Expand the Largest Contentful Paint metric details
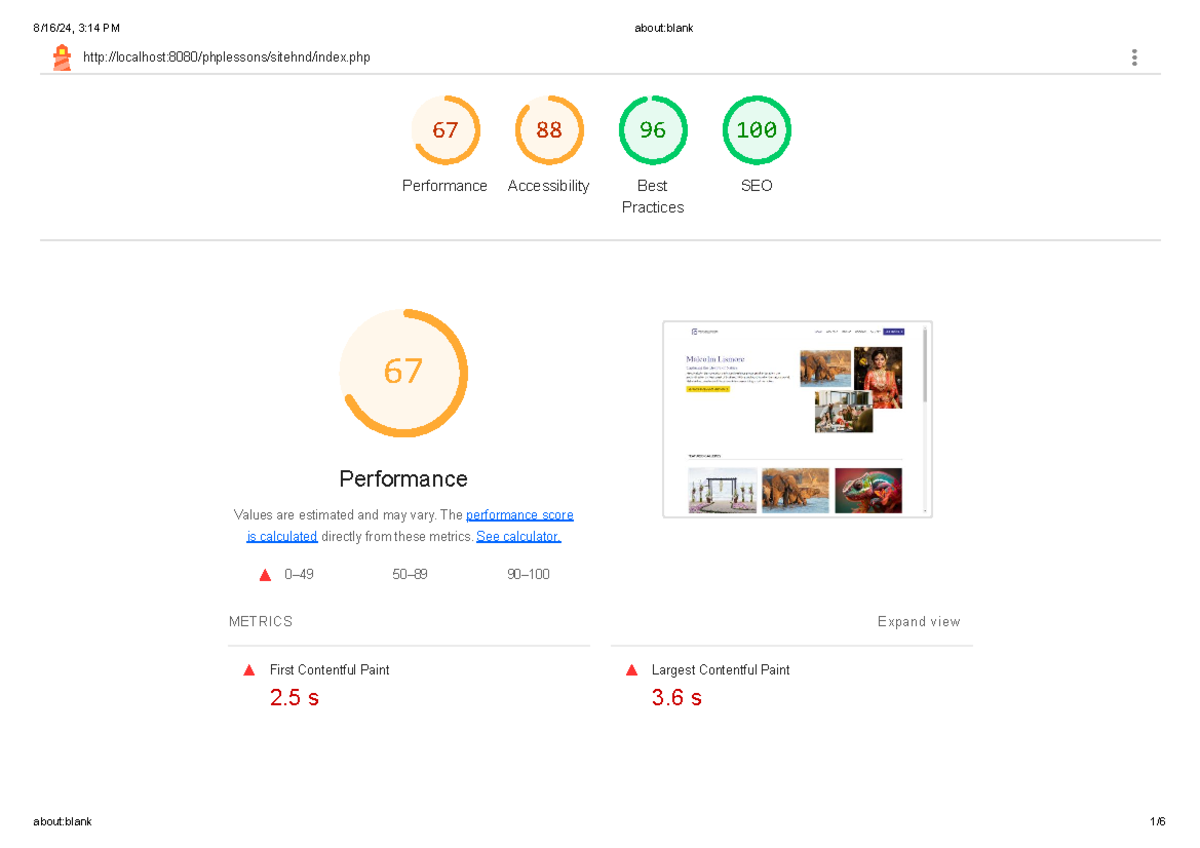 coord(719,670)
